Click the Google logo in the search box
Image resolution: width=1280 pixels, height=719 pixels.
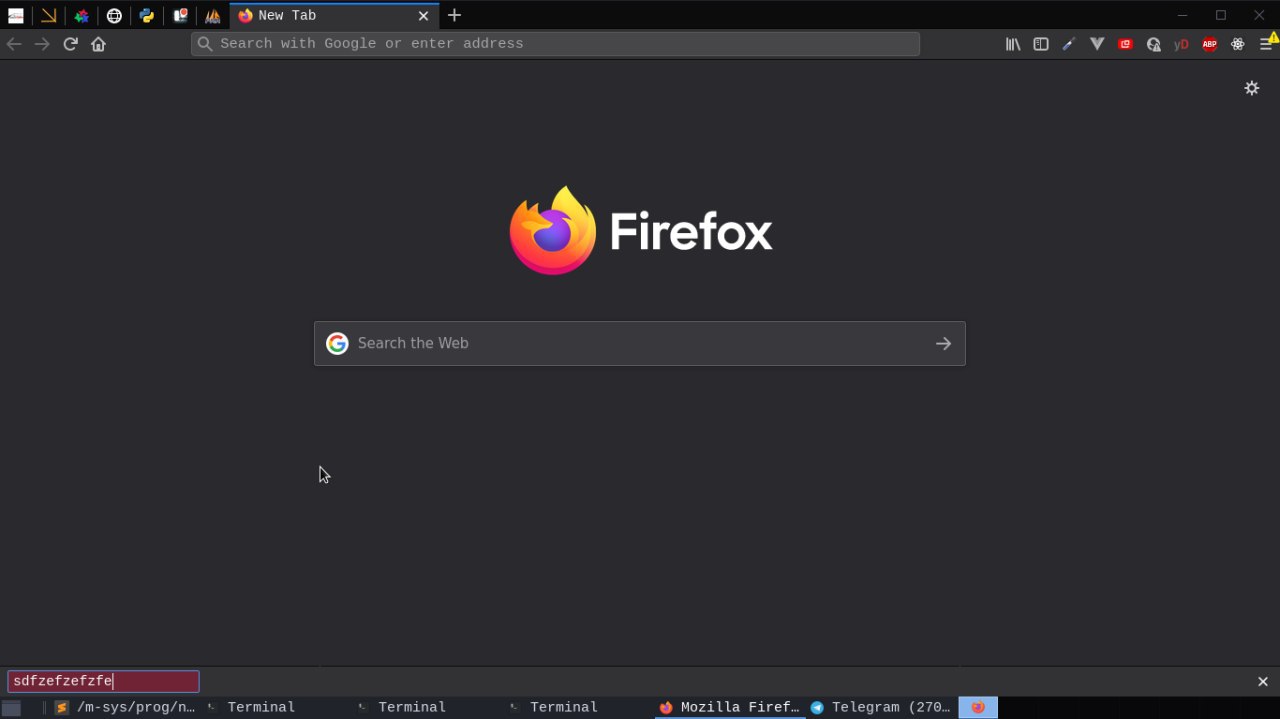(x=337, y=343)
